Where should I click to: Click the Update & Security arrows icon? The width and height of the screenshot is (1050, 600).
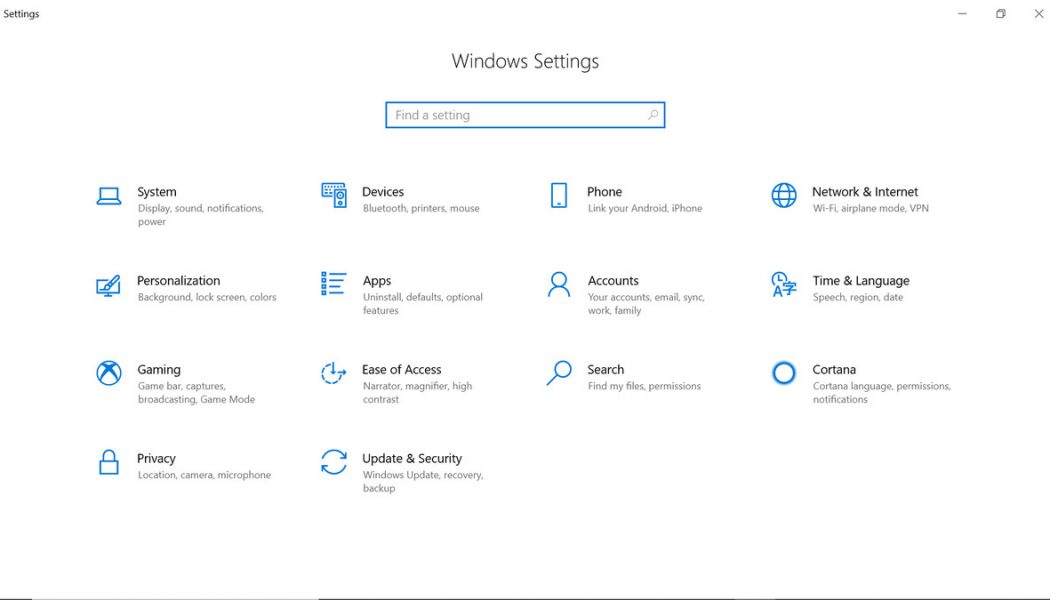pyautogui.click(x=333, y=462)
